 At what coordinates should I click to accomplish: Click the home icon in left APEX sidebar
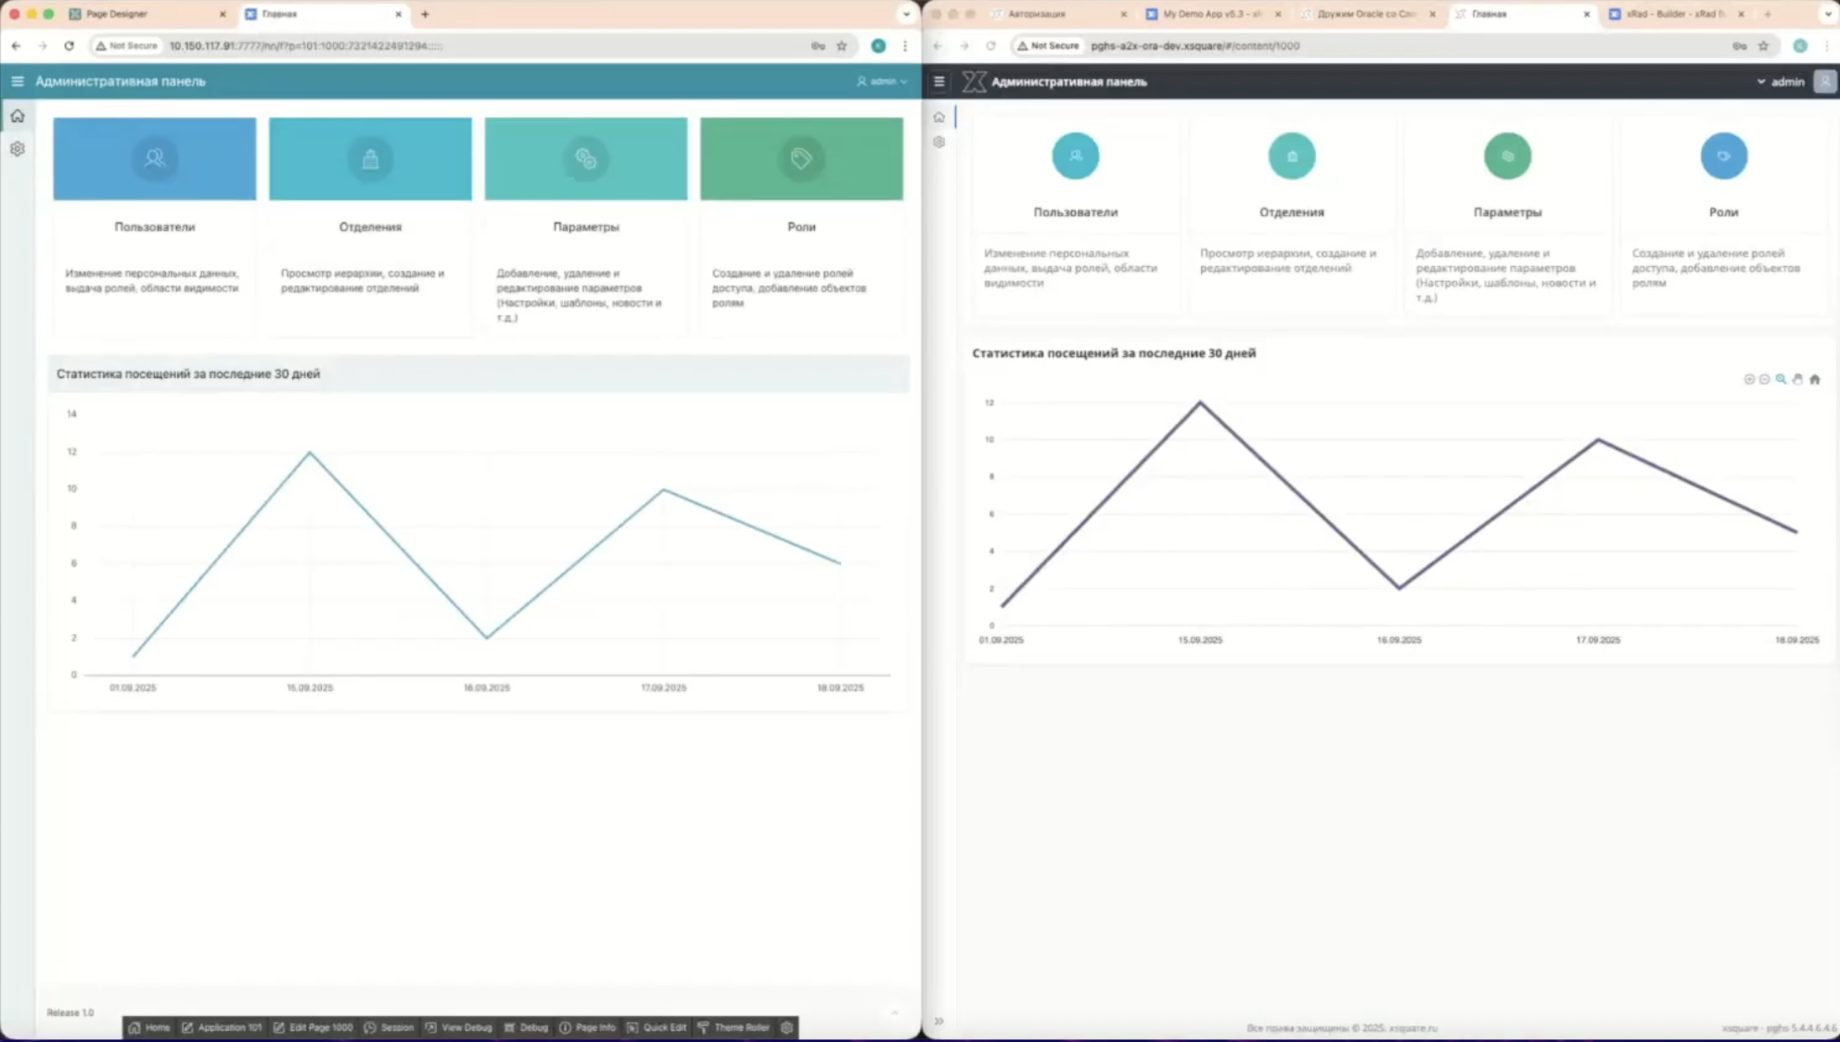coord(17,116)
